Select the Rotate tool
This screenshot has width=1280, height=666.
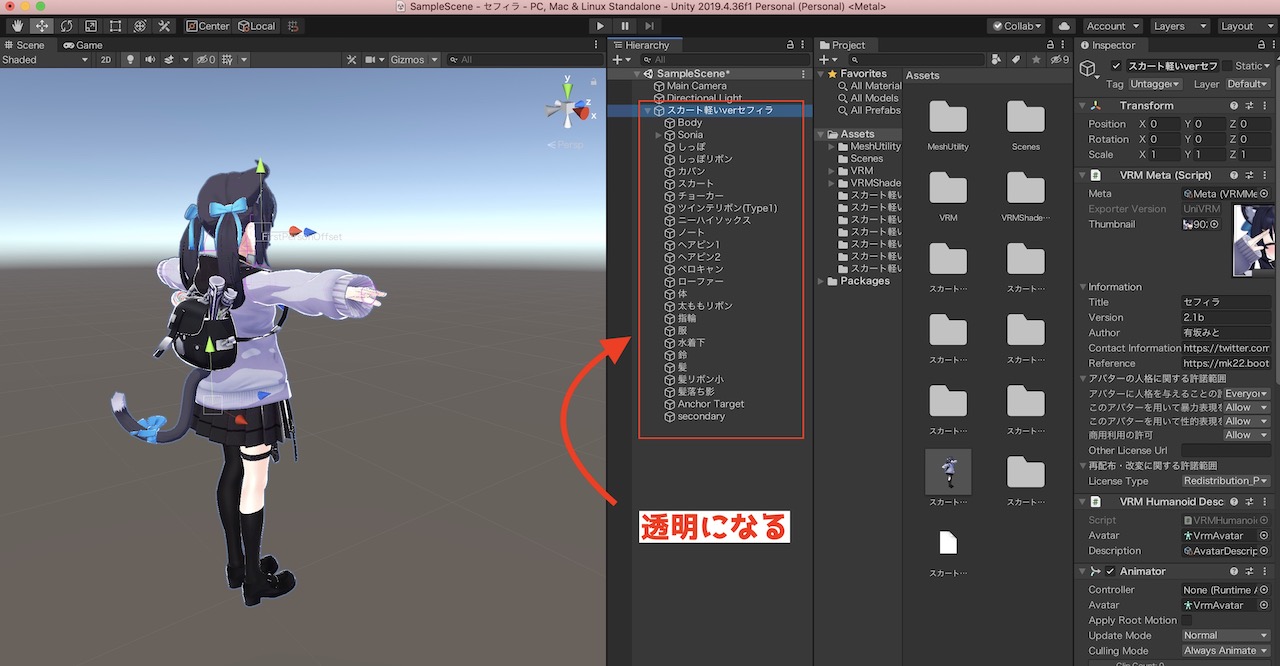(66, 25)
